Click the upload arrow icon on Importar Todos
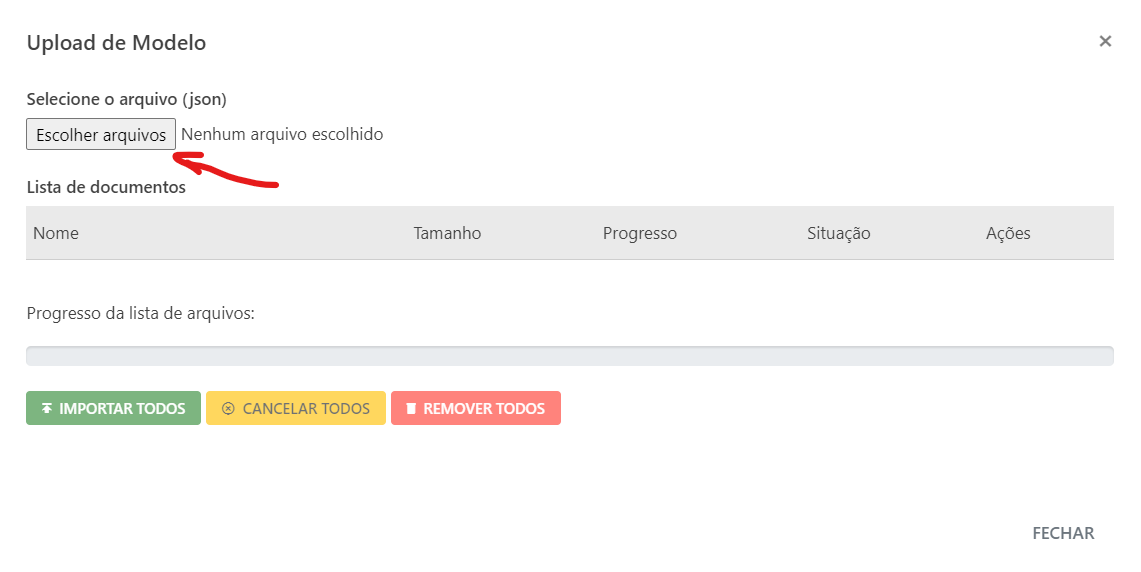 click(x=47, y=408)
